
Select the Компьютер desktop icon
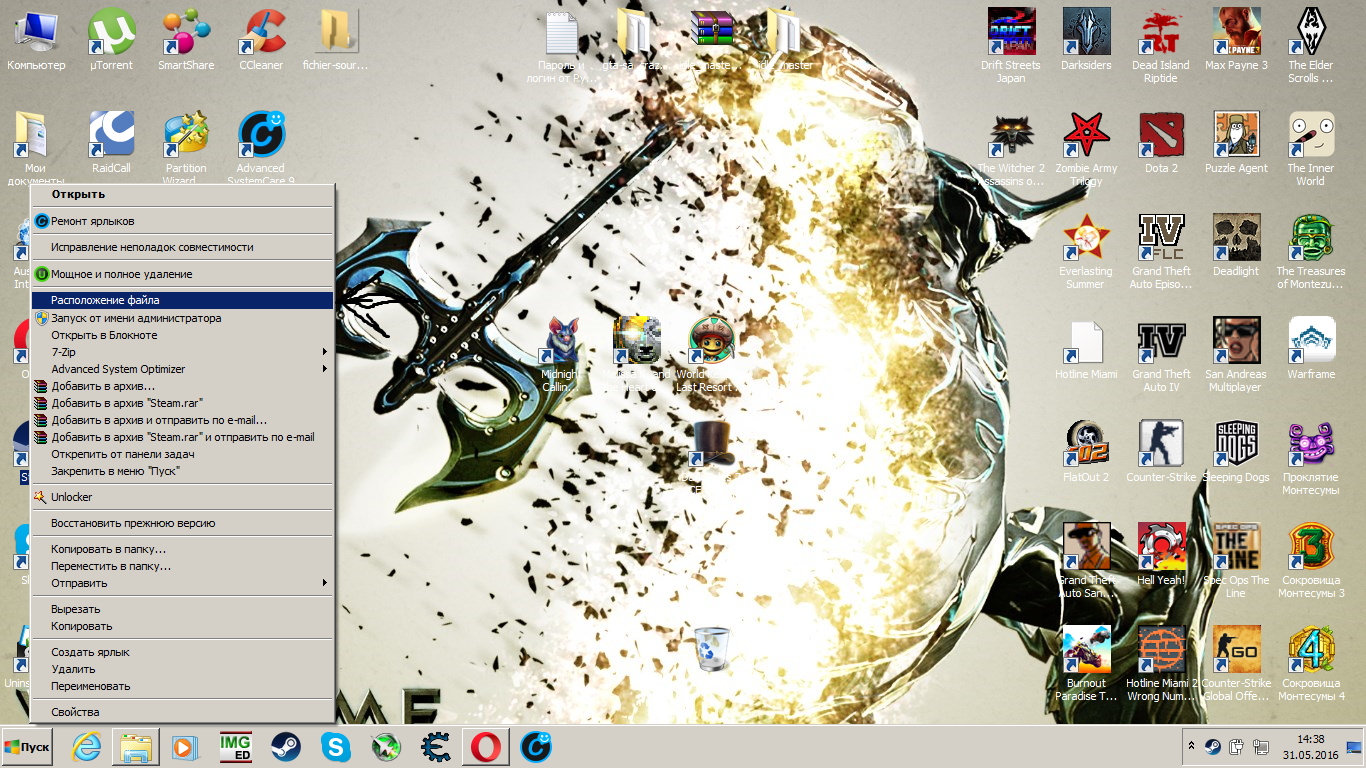(x=36, y=38)
